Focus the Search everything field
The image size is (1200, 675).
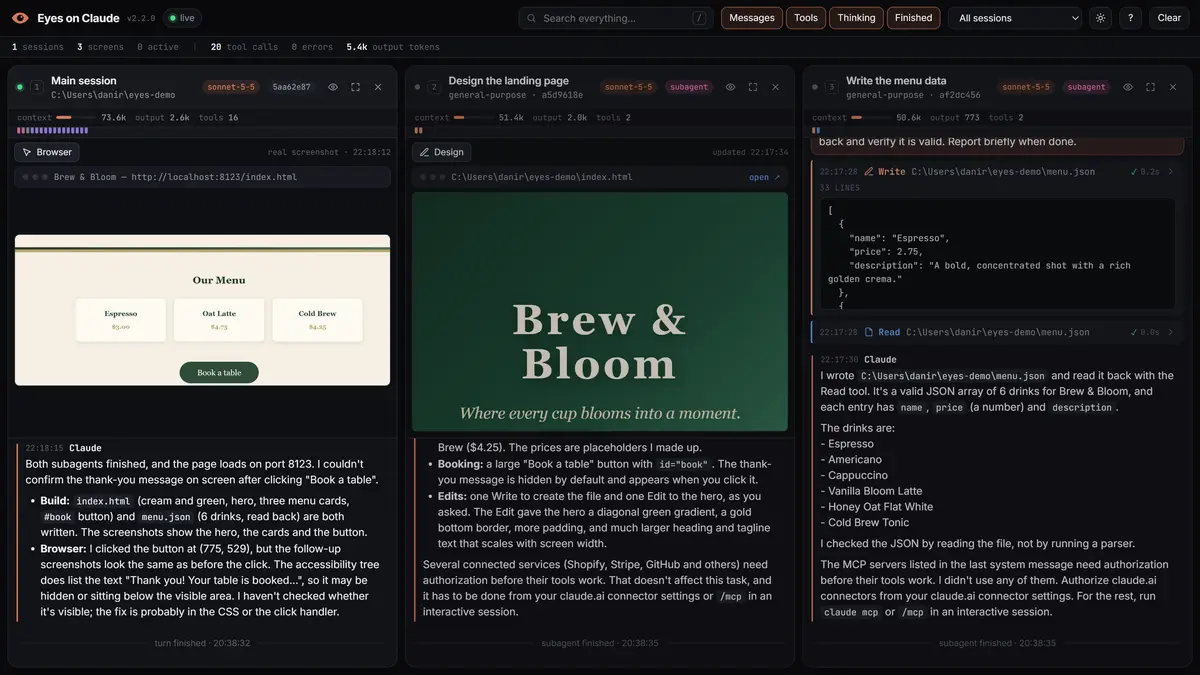615,18
